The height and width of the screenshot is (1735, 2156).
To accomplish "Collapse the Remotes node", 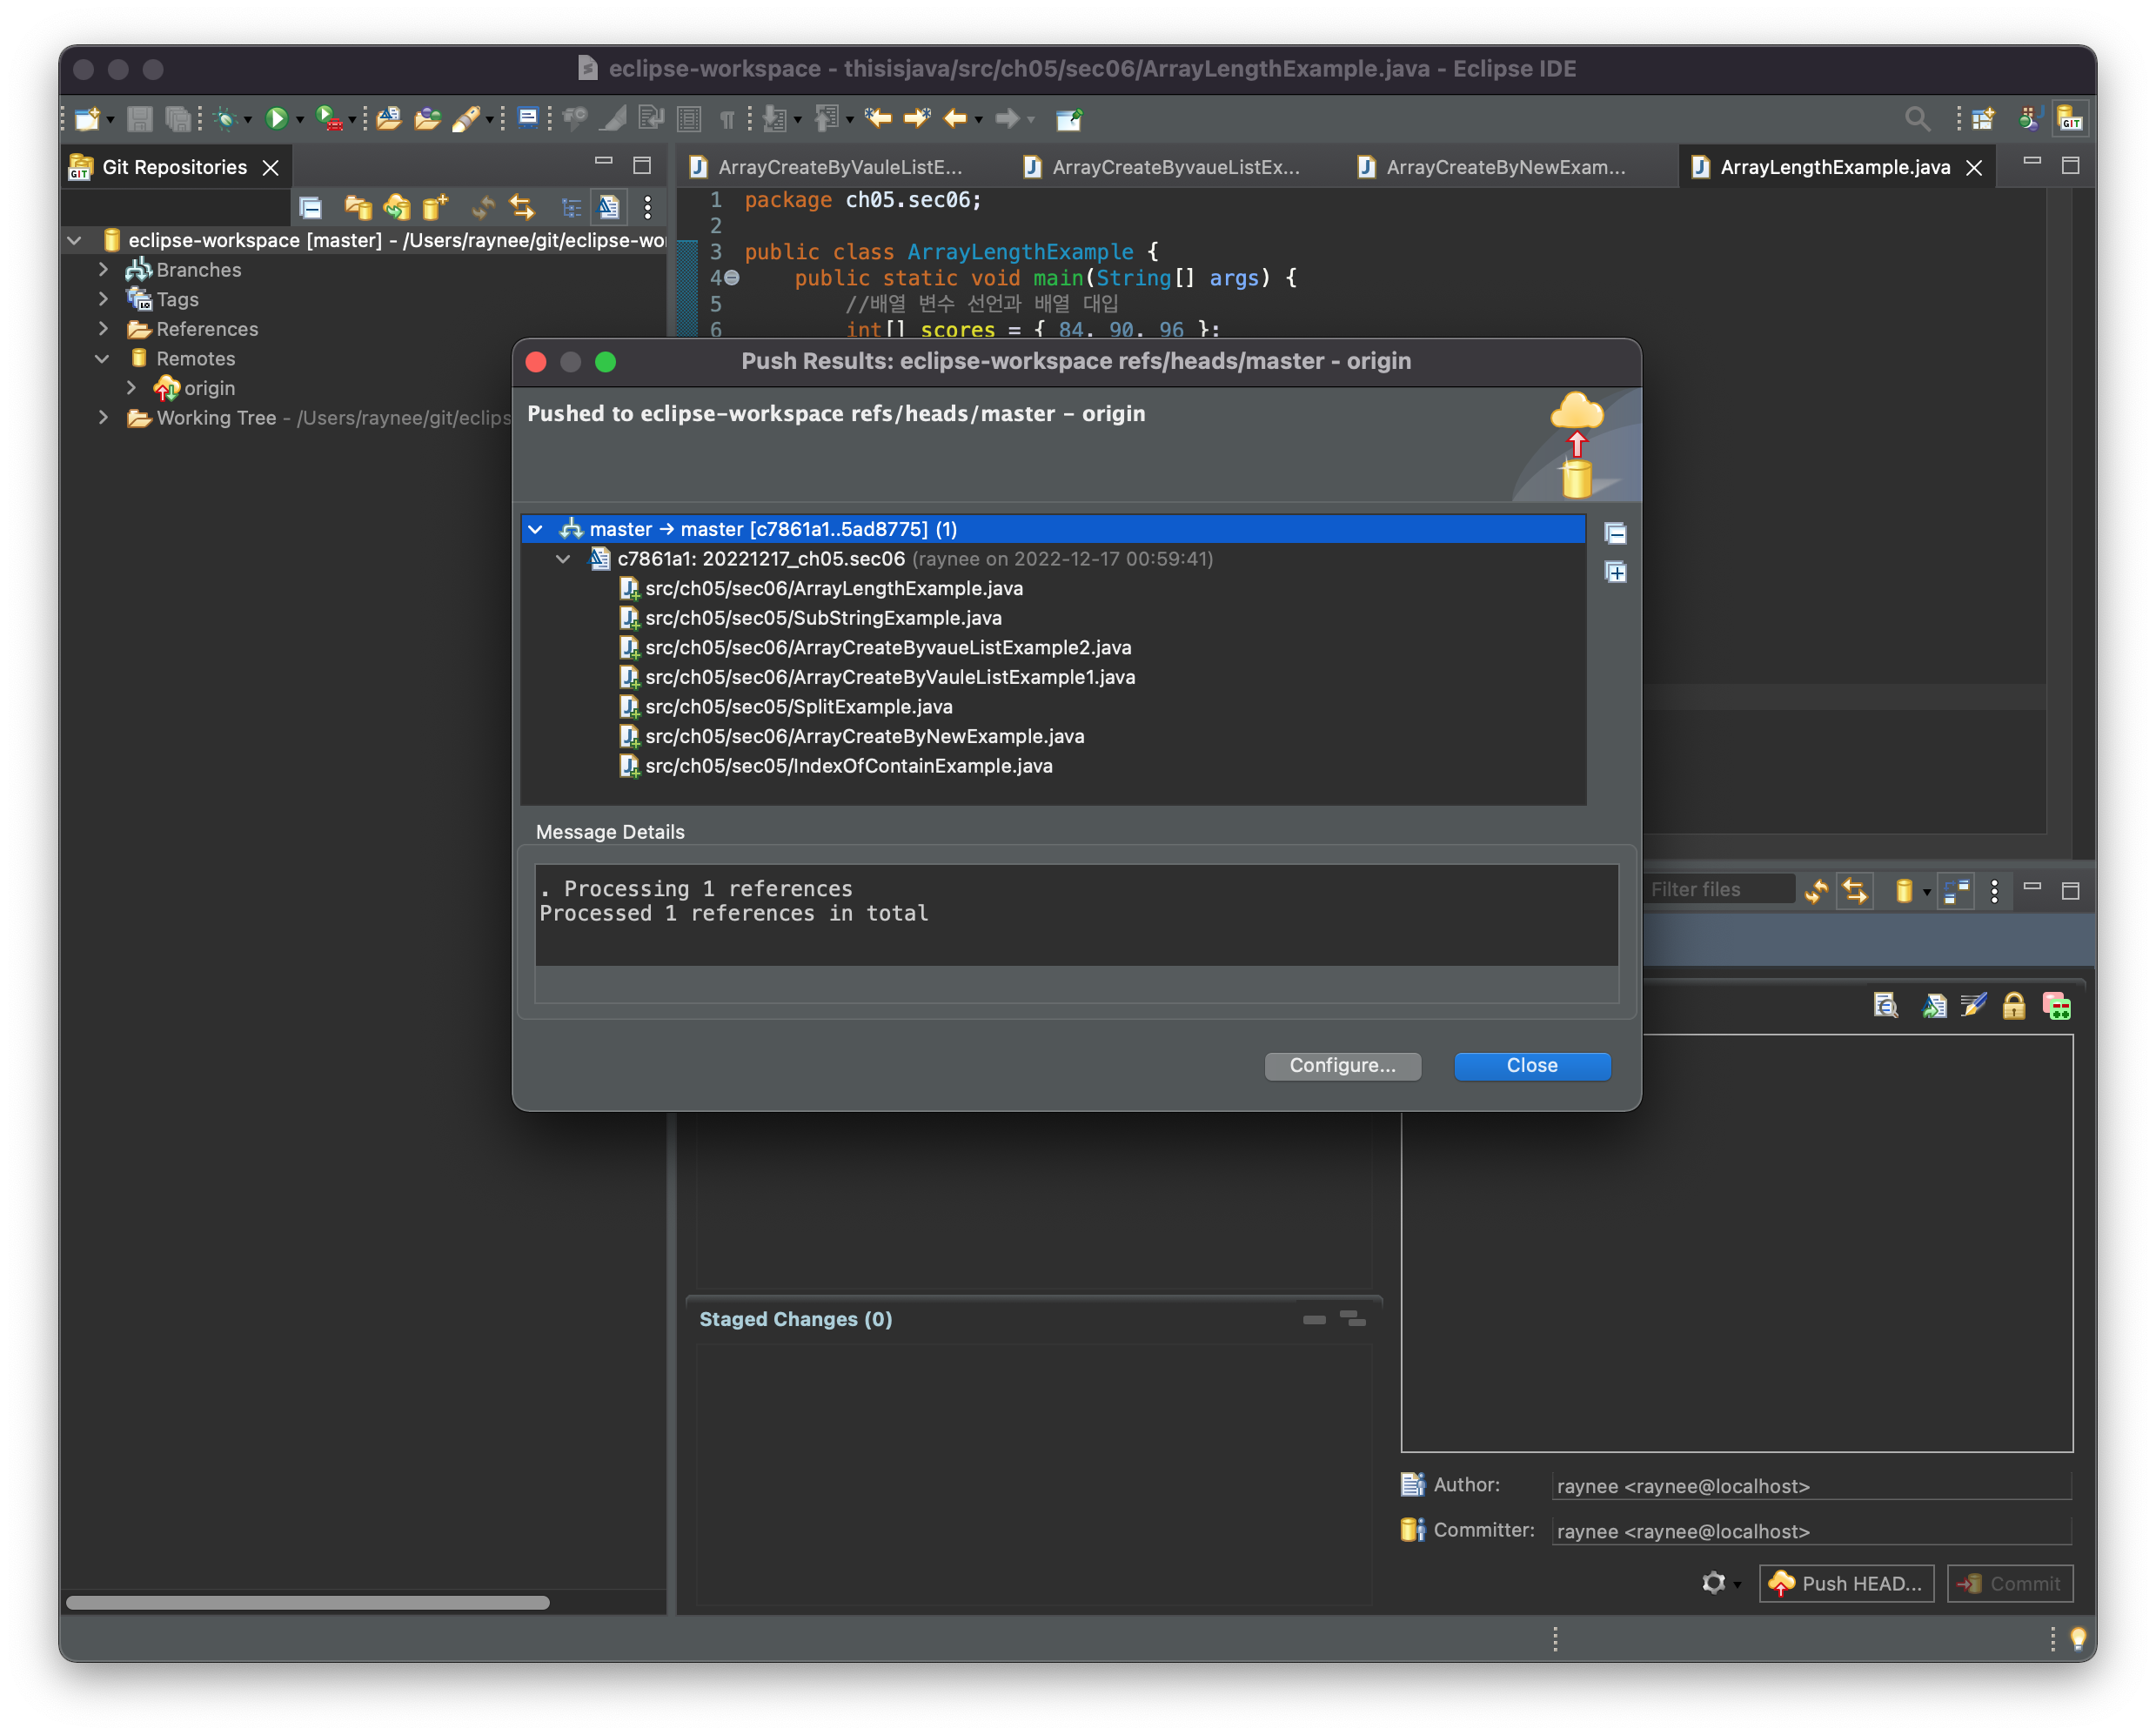I will pyautogui.click(x=103, y=358).
